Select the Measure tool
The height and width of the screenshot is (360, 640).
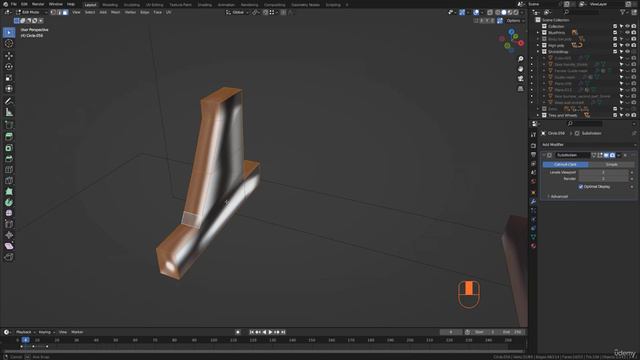[x=9, y=112]
